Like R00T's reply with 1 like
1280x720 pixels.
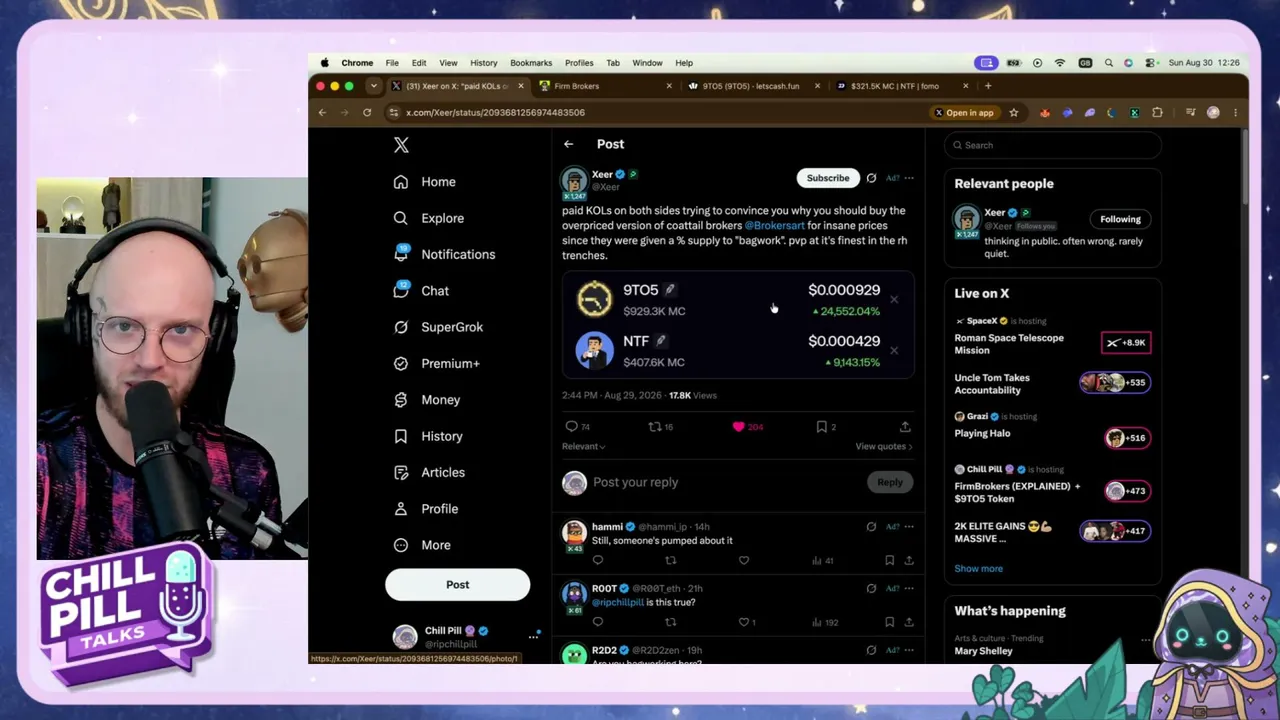(747, 622)
